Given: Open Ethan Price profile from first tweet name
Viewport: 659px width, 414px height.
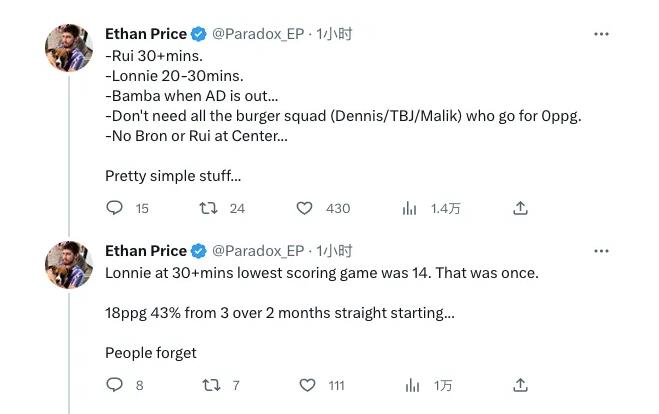Looking at the screenshot, I should [x=146, y=34].
